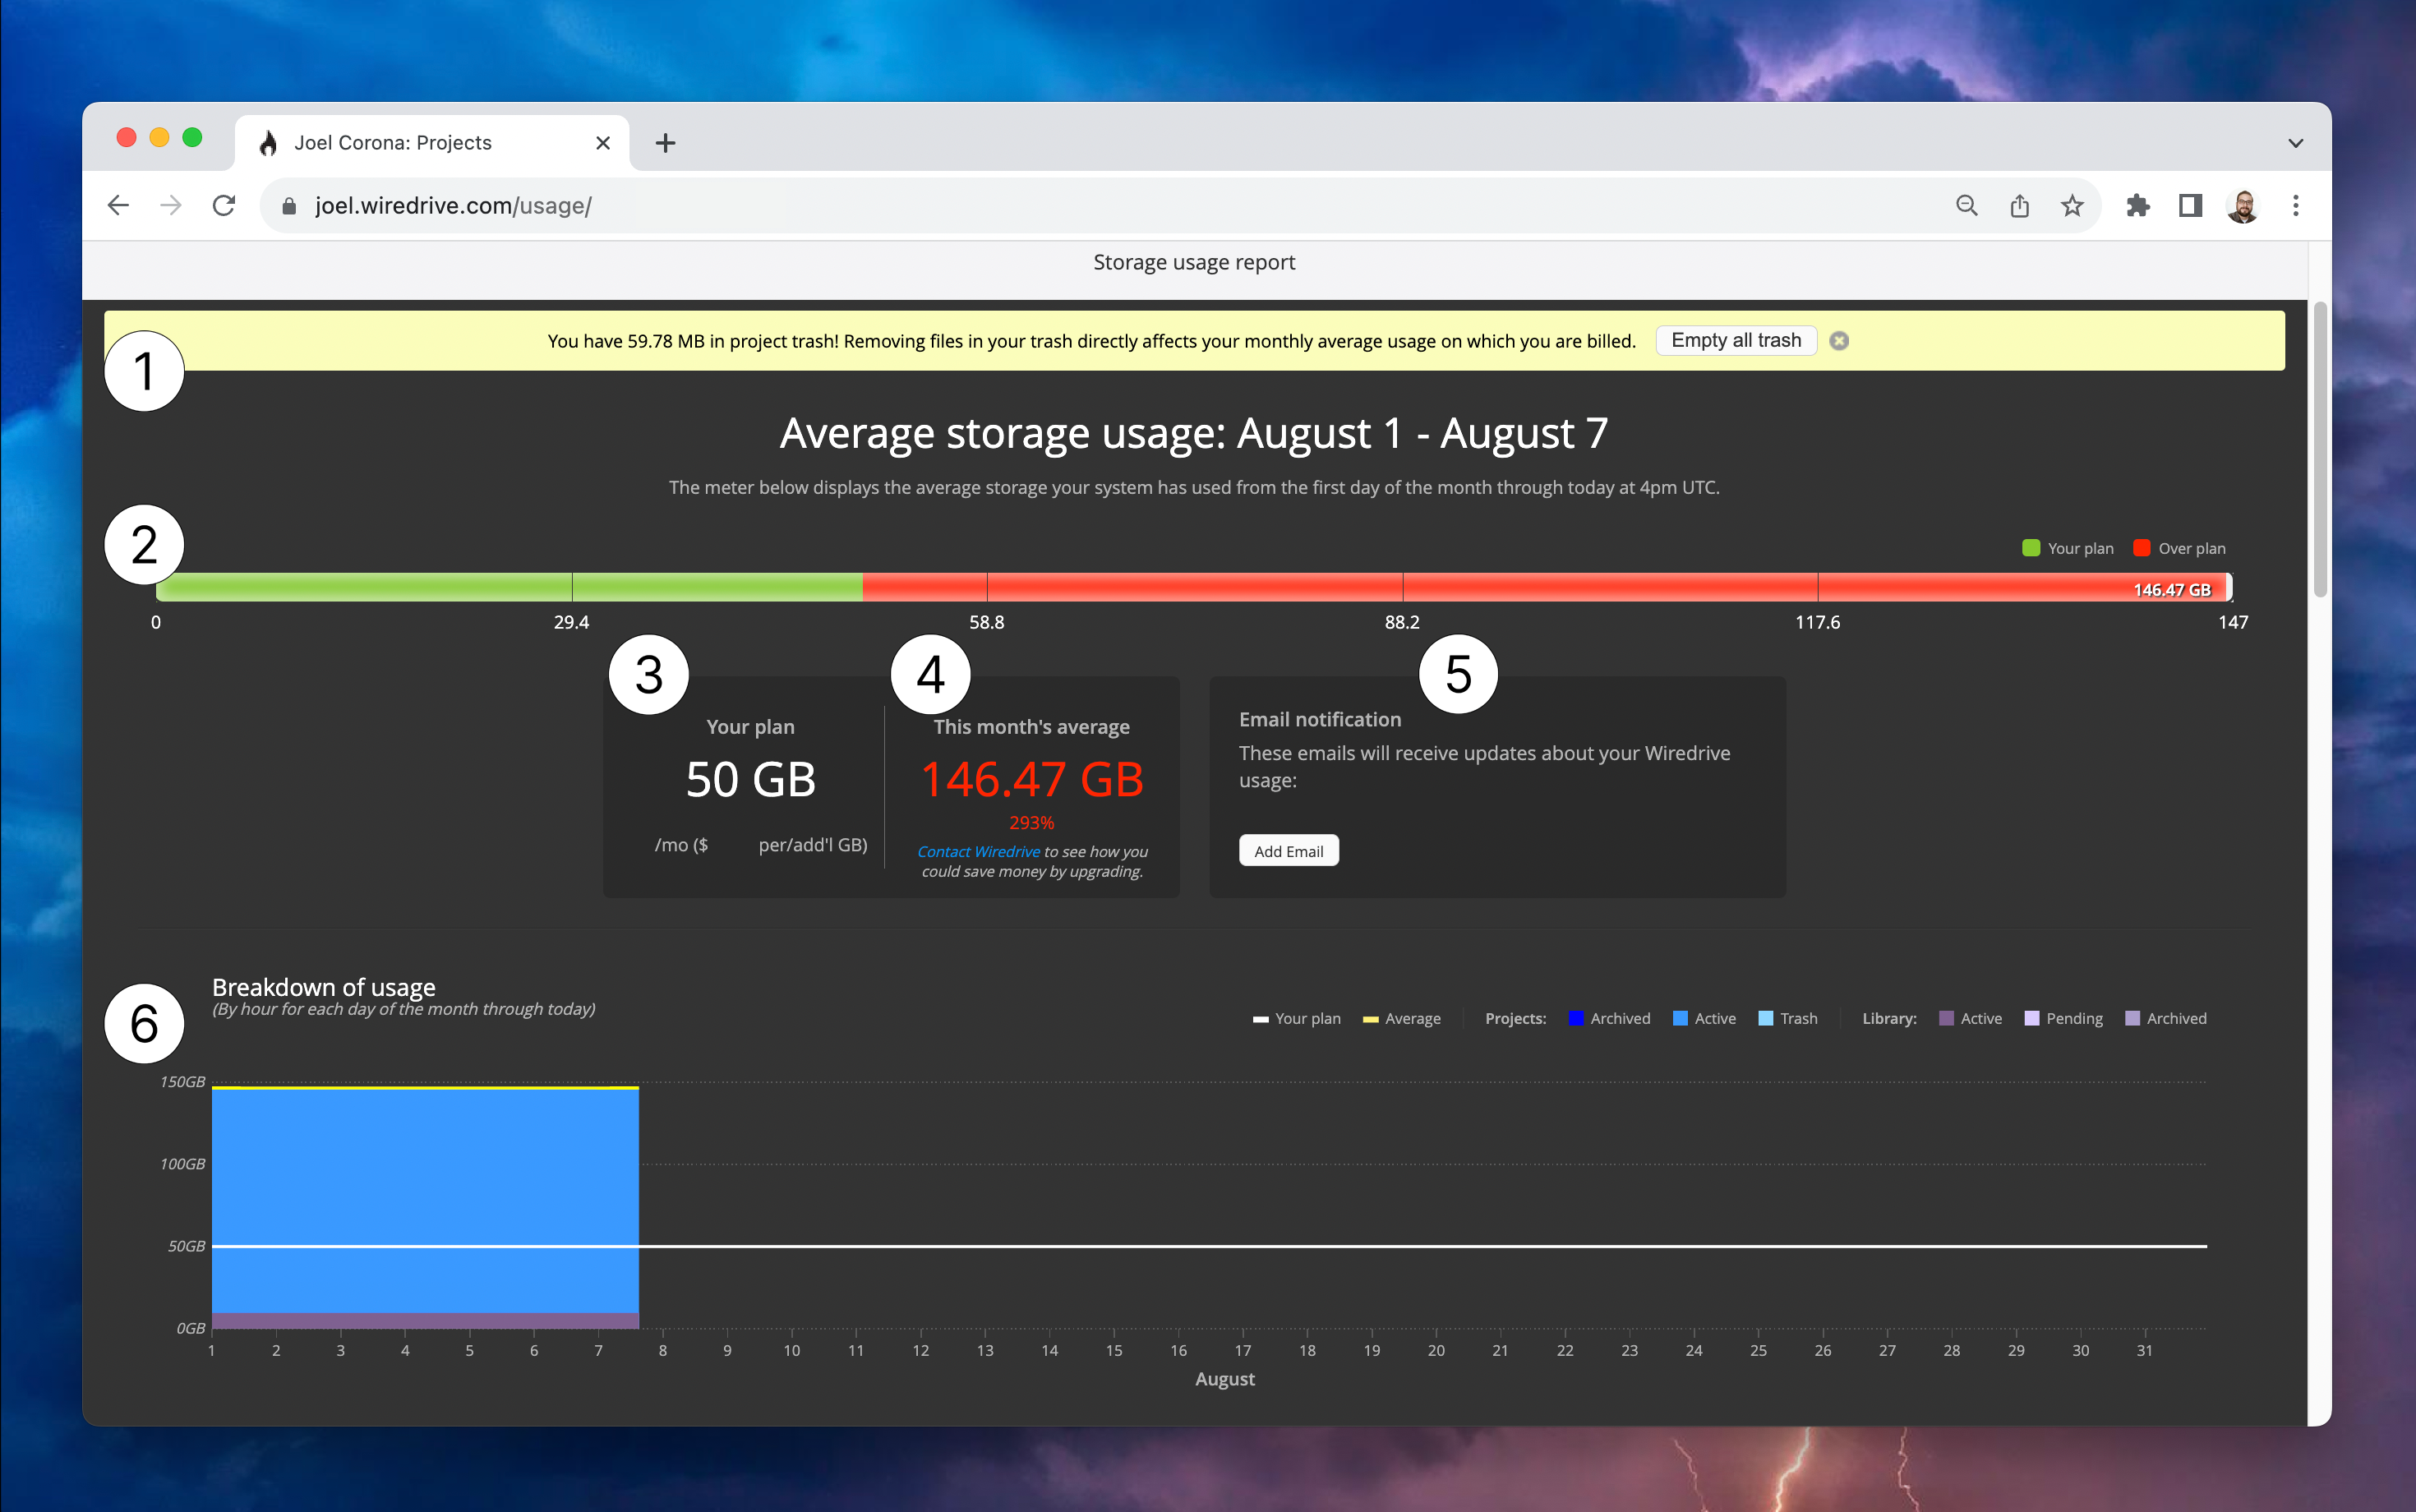Click the share icon in the toolbar
This screenshot has height=1512, width=2416.
pos(2019,205)
